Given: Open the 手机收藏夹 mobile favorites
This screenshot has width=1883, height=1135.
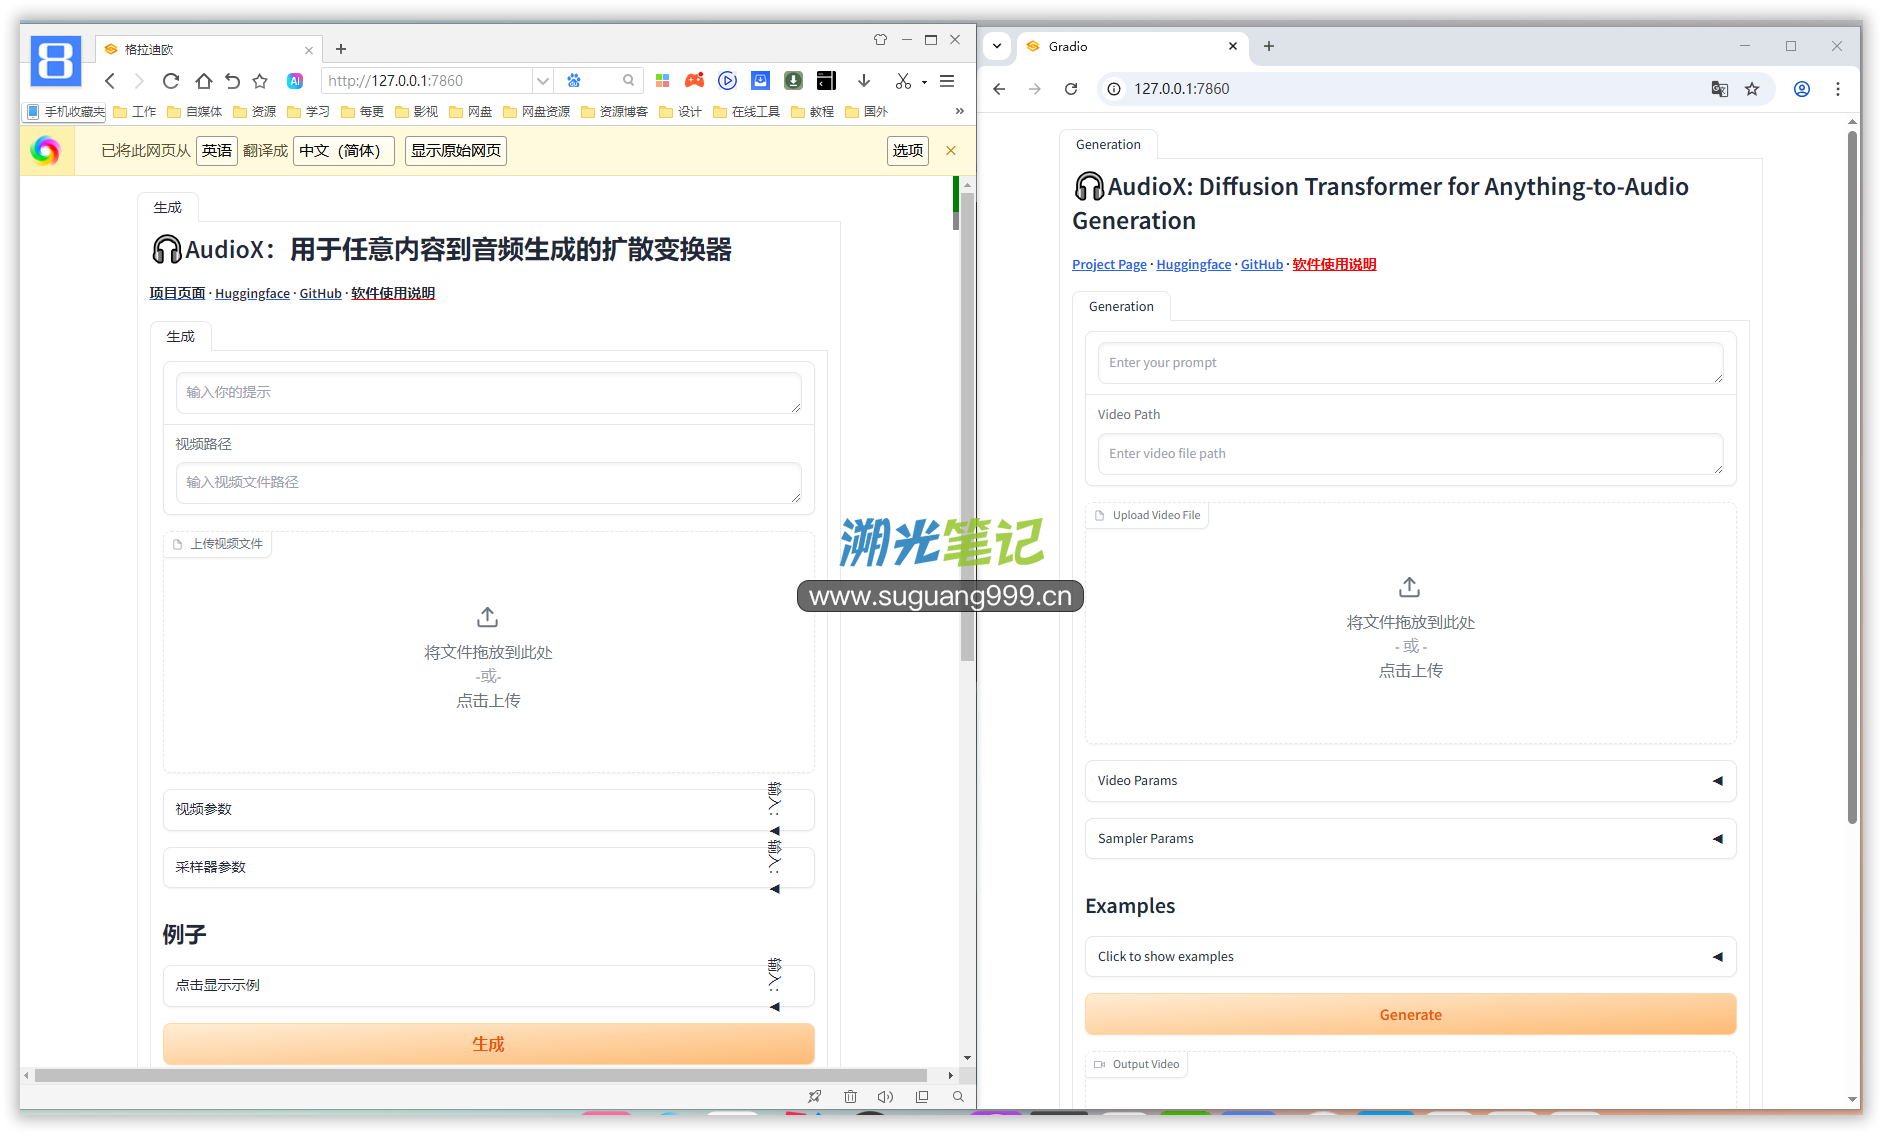Looking at the screenshot, I should click(65, 112).
